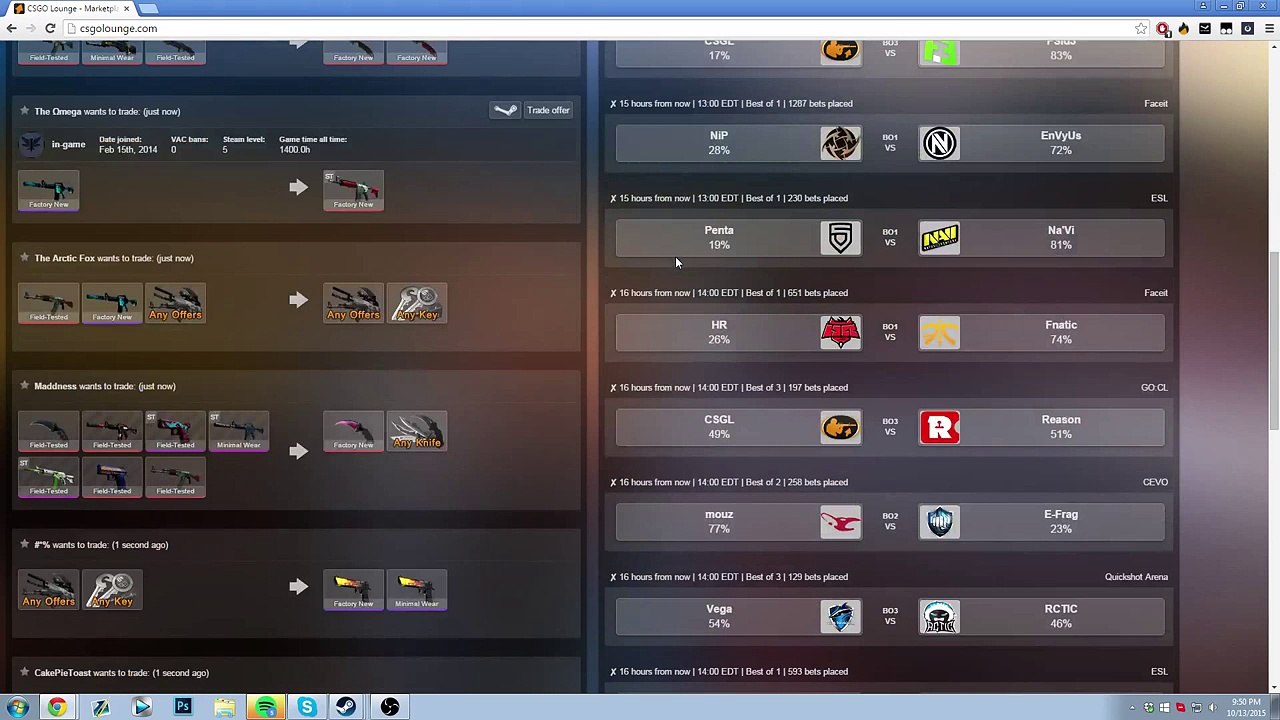This screenshot has height=720, width=1280.
Task: Click the mouz team logo
Action: (x=841, y=522)
